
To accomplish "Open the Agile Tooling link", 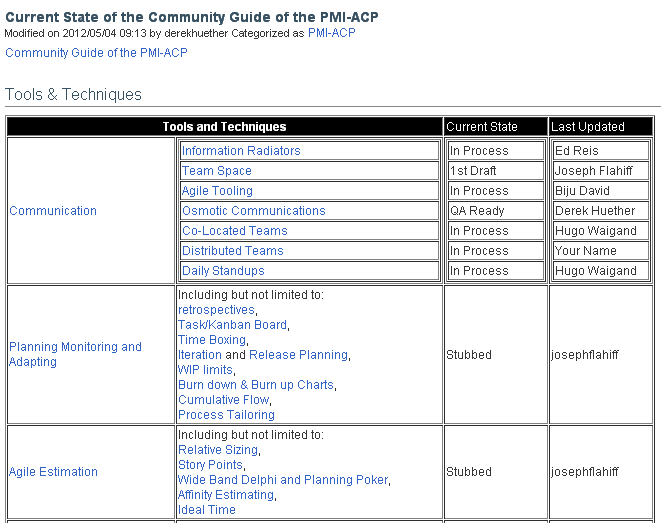I will point(217,190).
